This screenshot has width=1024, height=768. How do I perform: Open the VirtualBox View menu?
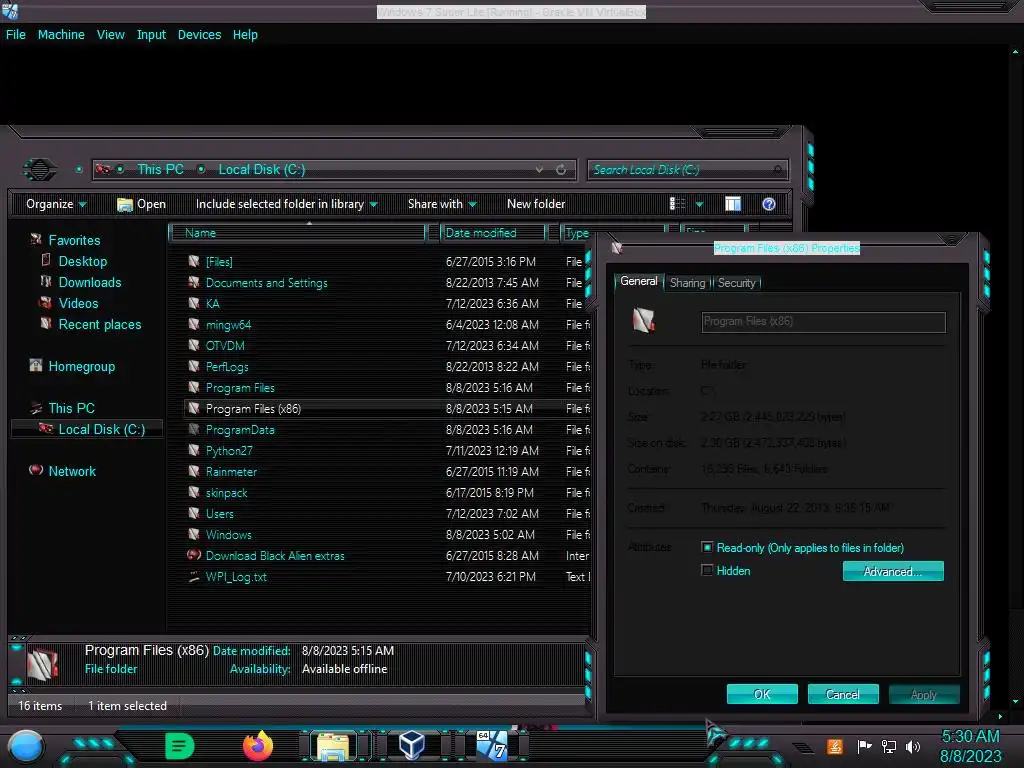click(110, 35)
